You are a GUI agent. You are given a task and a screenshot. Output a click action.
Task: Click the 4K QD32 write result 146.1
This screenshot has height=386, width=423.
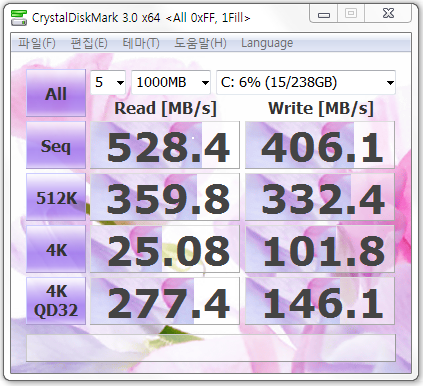(320, 301)
